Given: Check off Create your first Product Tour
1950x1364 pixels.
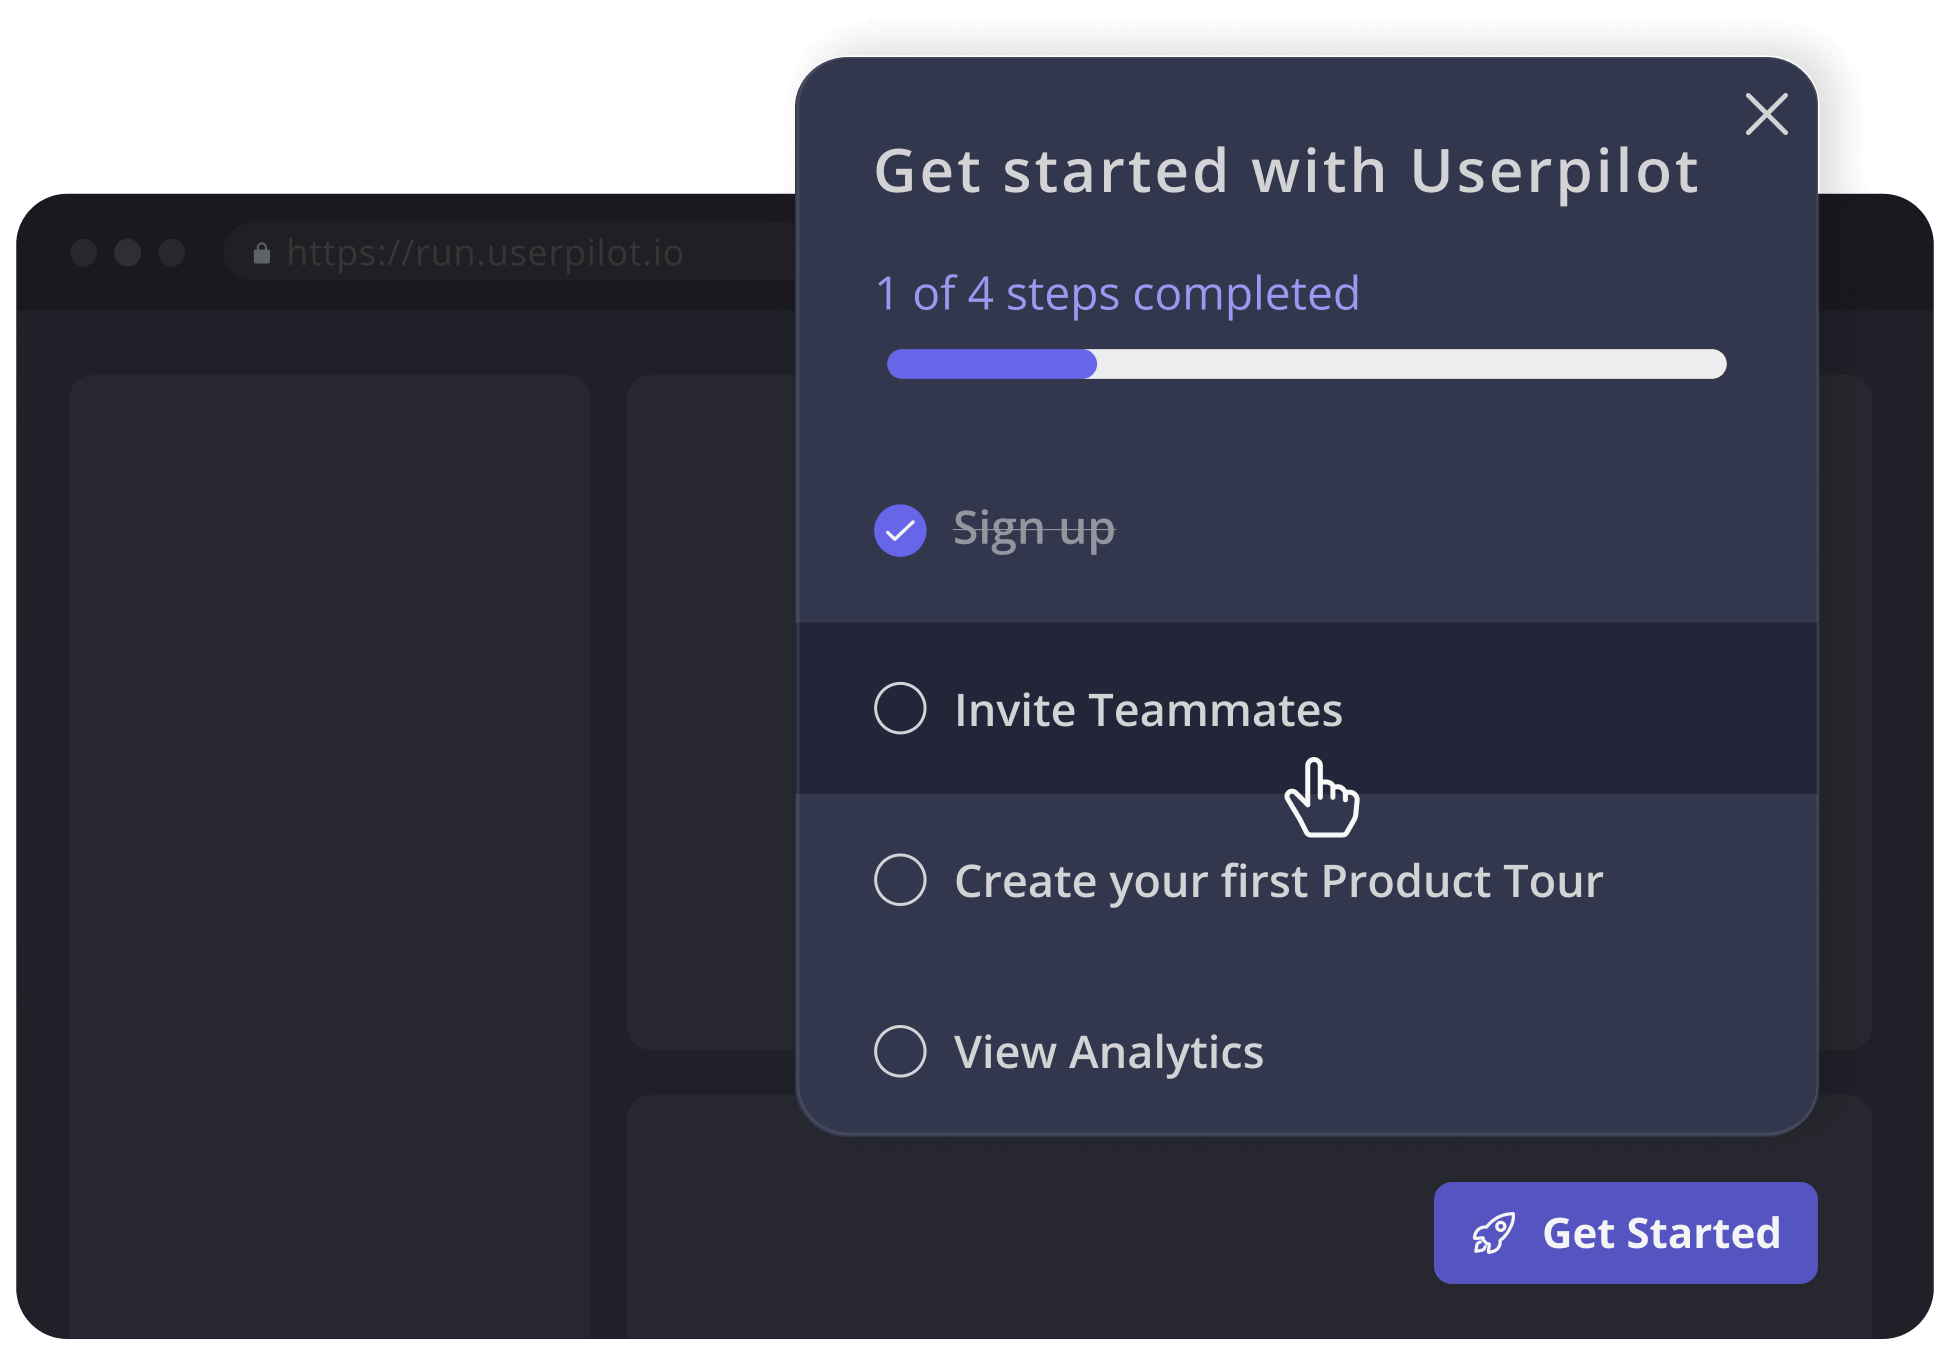Looking at the screenshot, I should (x=899, y=880).
